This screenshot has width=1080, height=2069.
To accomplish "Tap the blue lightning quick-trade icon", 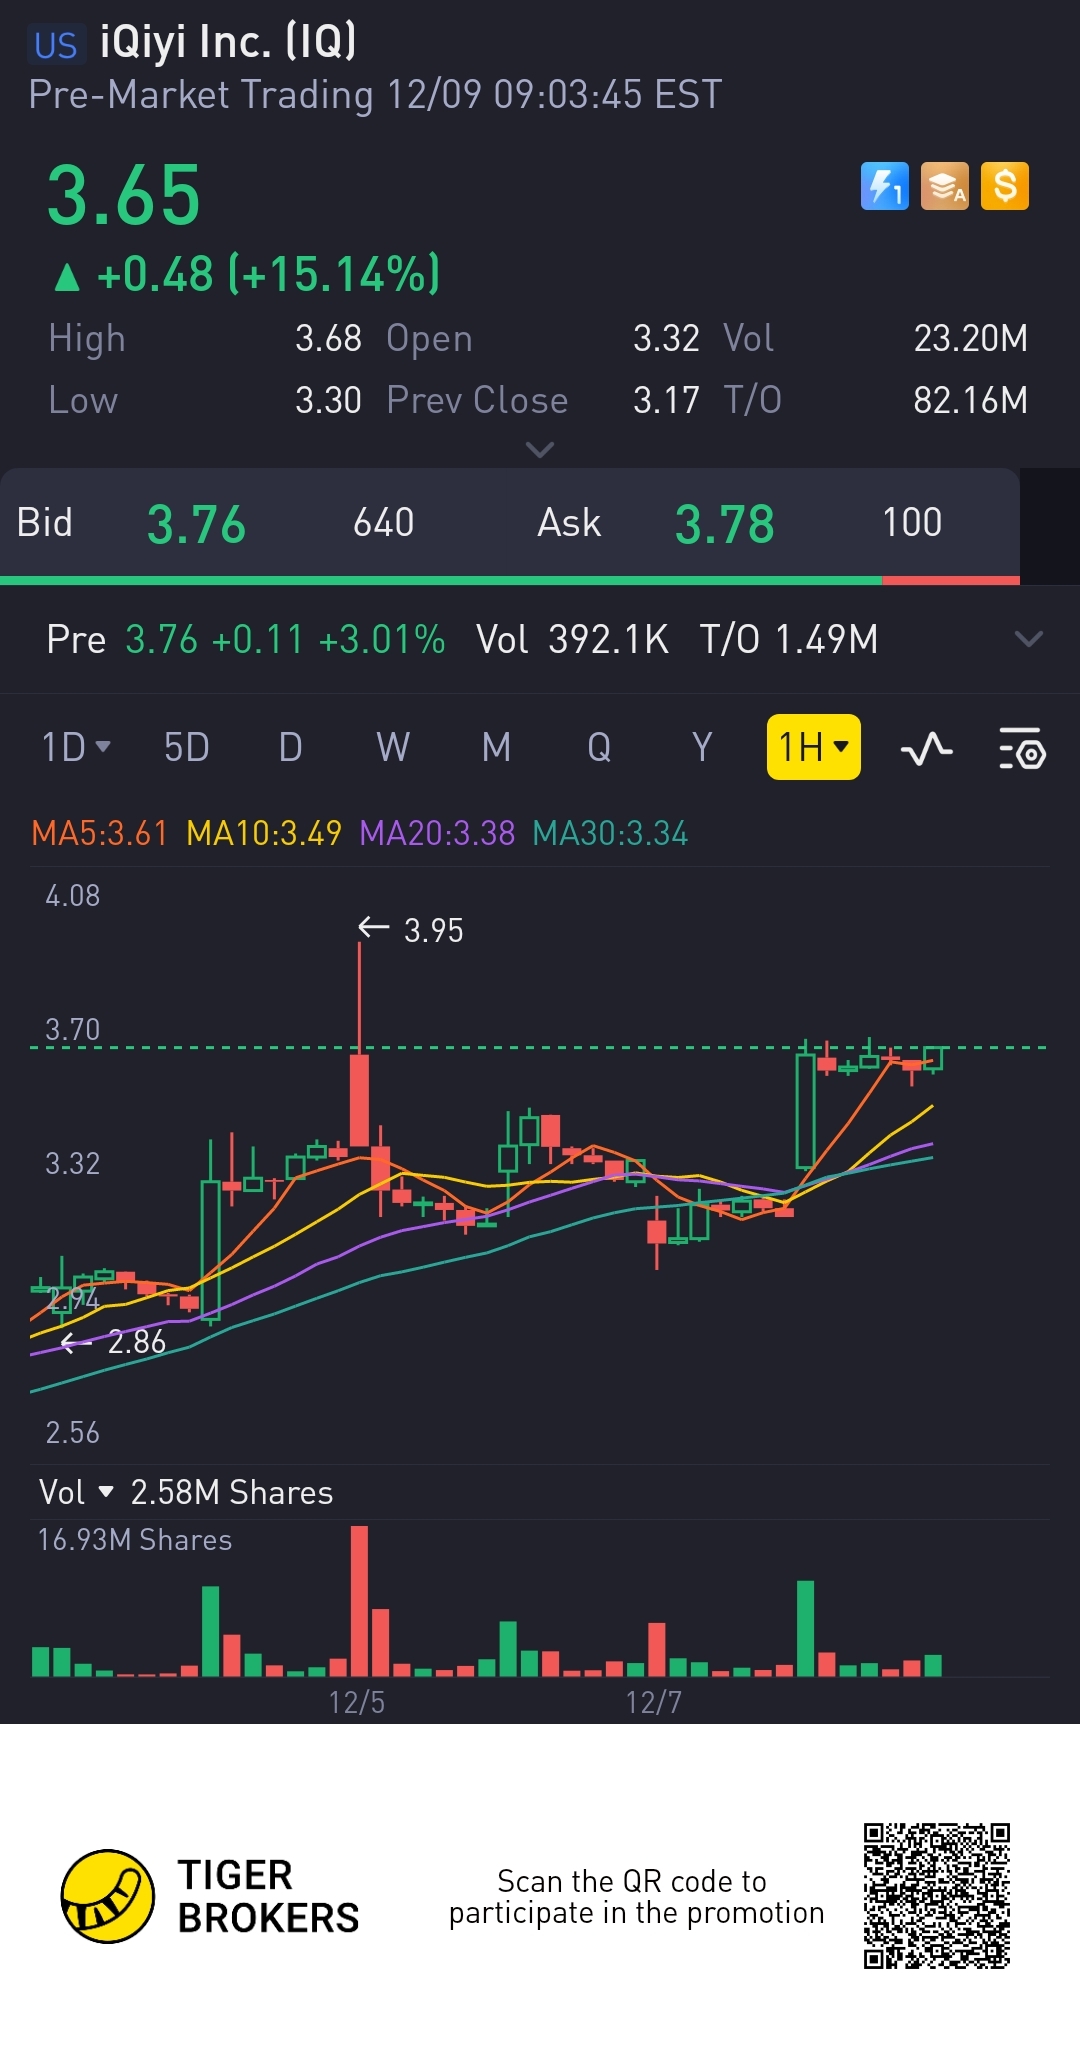I will (885, 186).
